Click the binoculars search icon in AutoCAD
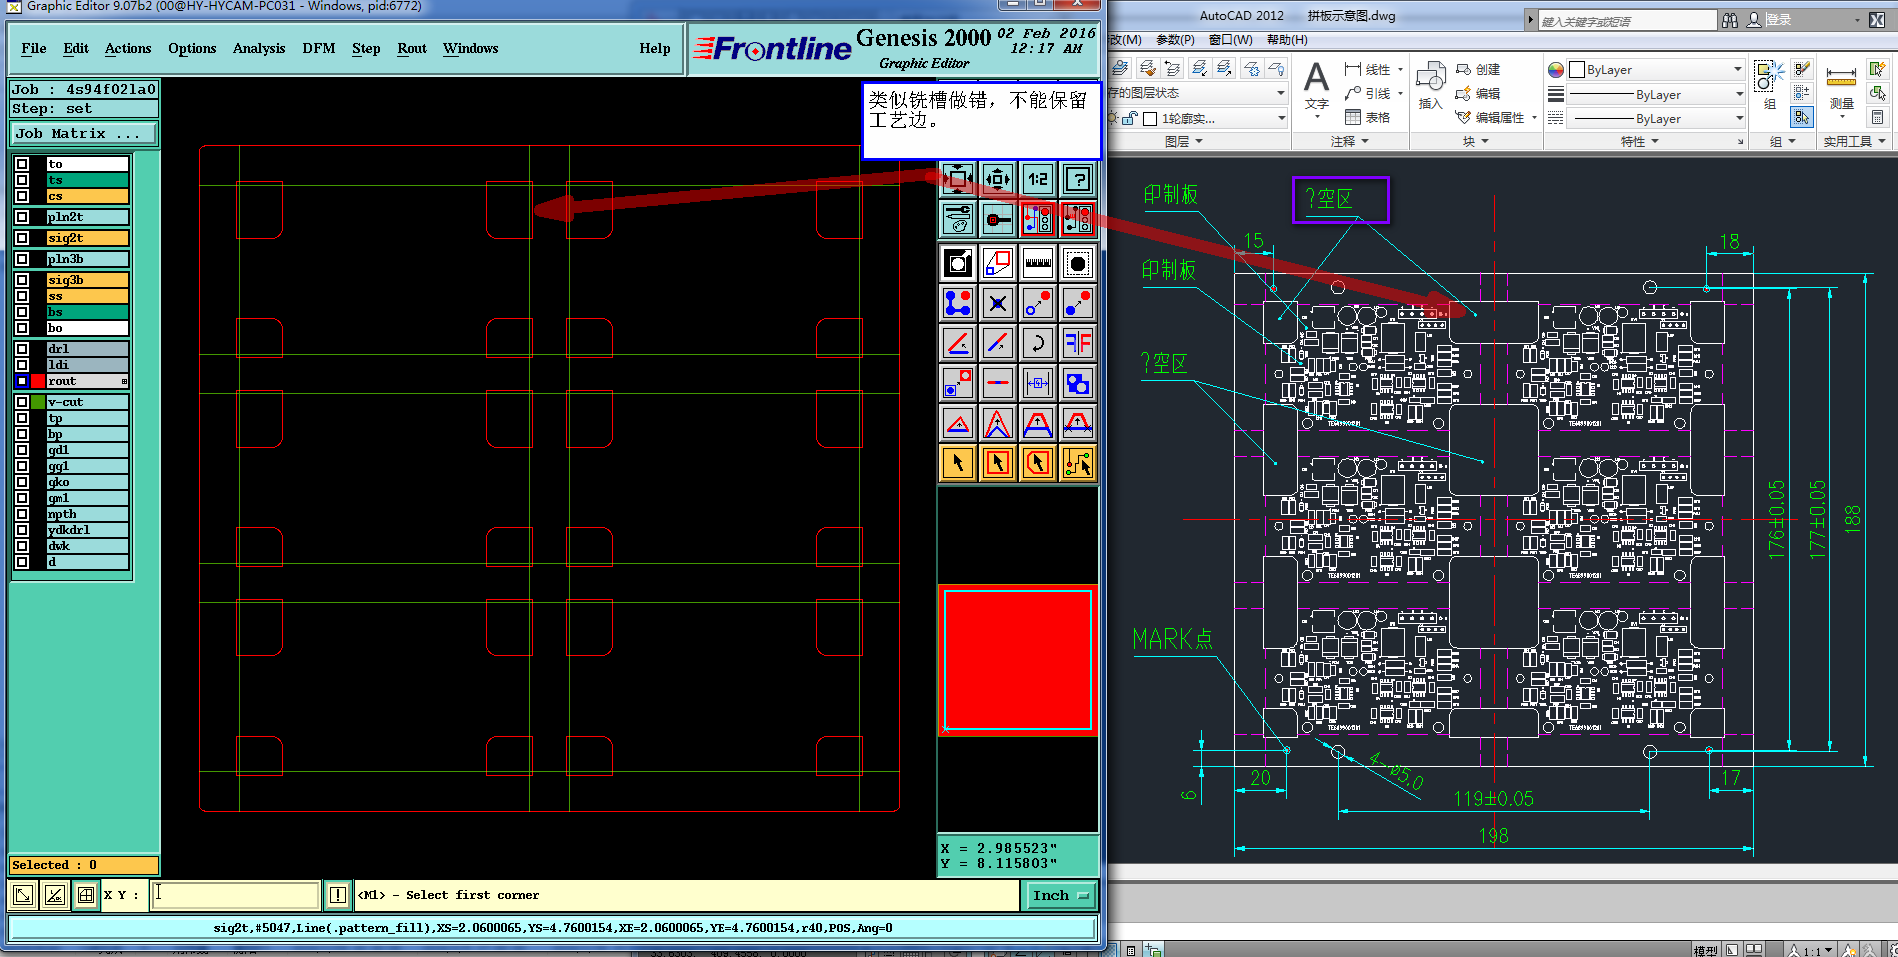Screen dimensions: 1898x957 (x=1729, y=20)
